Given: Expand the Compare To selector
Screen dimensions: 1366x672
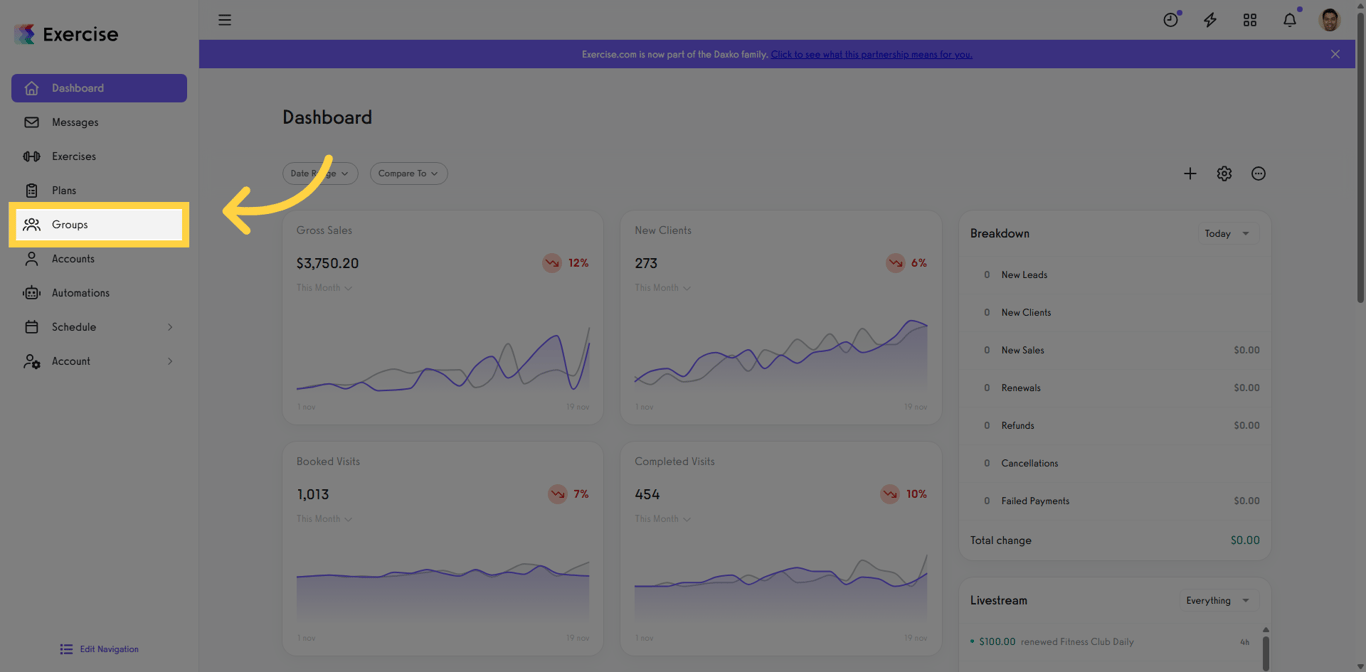Looking at the screenshot, I should point(408,173).
